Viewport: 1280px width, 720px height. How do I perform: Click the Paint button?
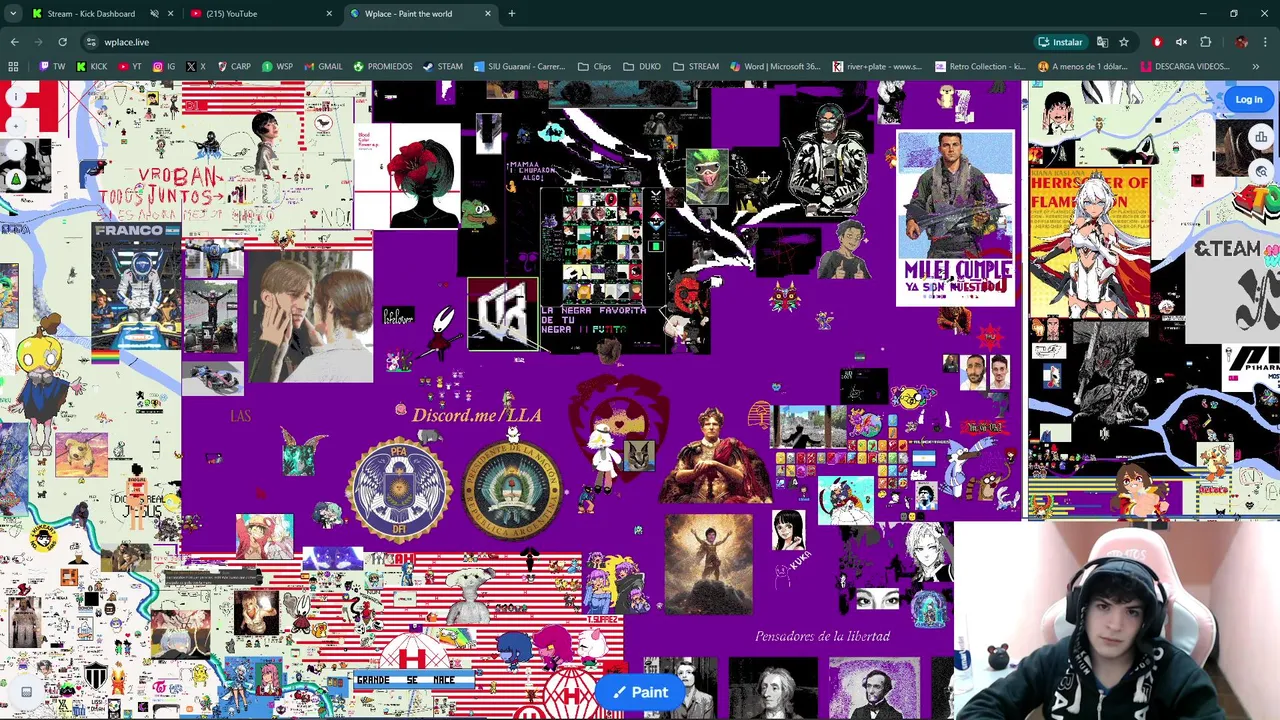tap(640, 692)
